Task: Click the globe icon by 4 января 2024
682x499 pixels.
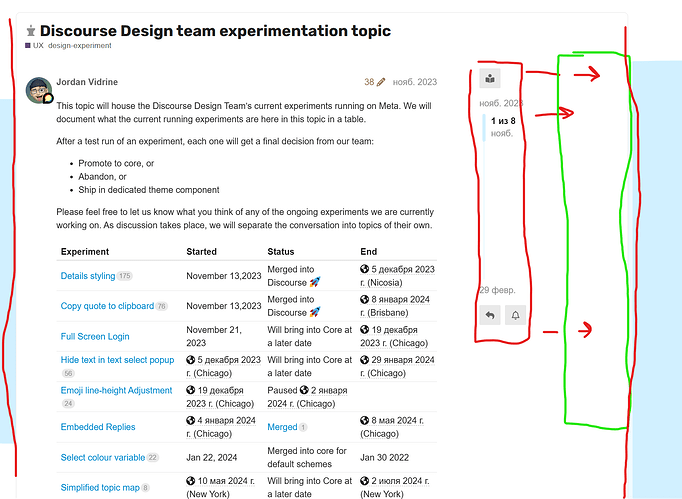Action: pyautogui.click(x=191, y=420)
